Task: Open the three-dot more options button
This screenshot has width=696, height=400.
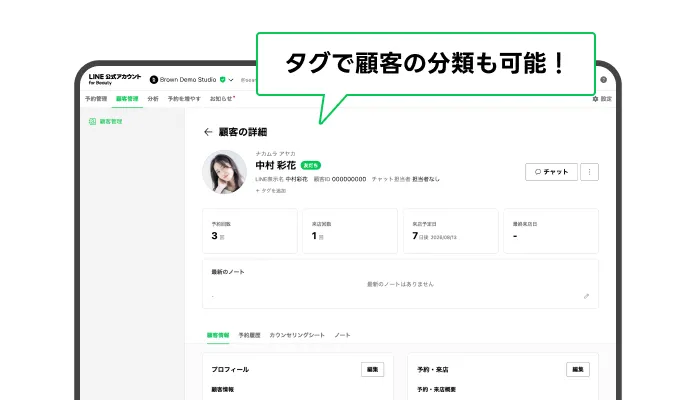Action: click(589, 172)
